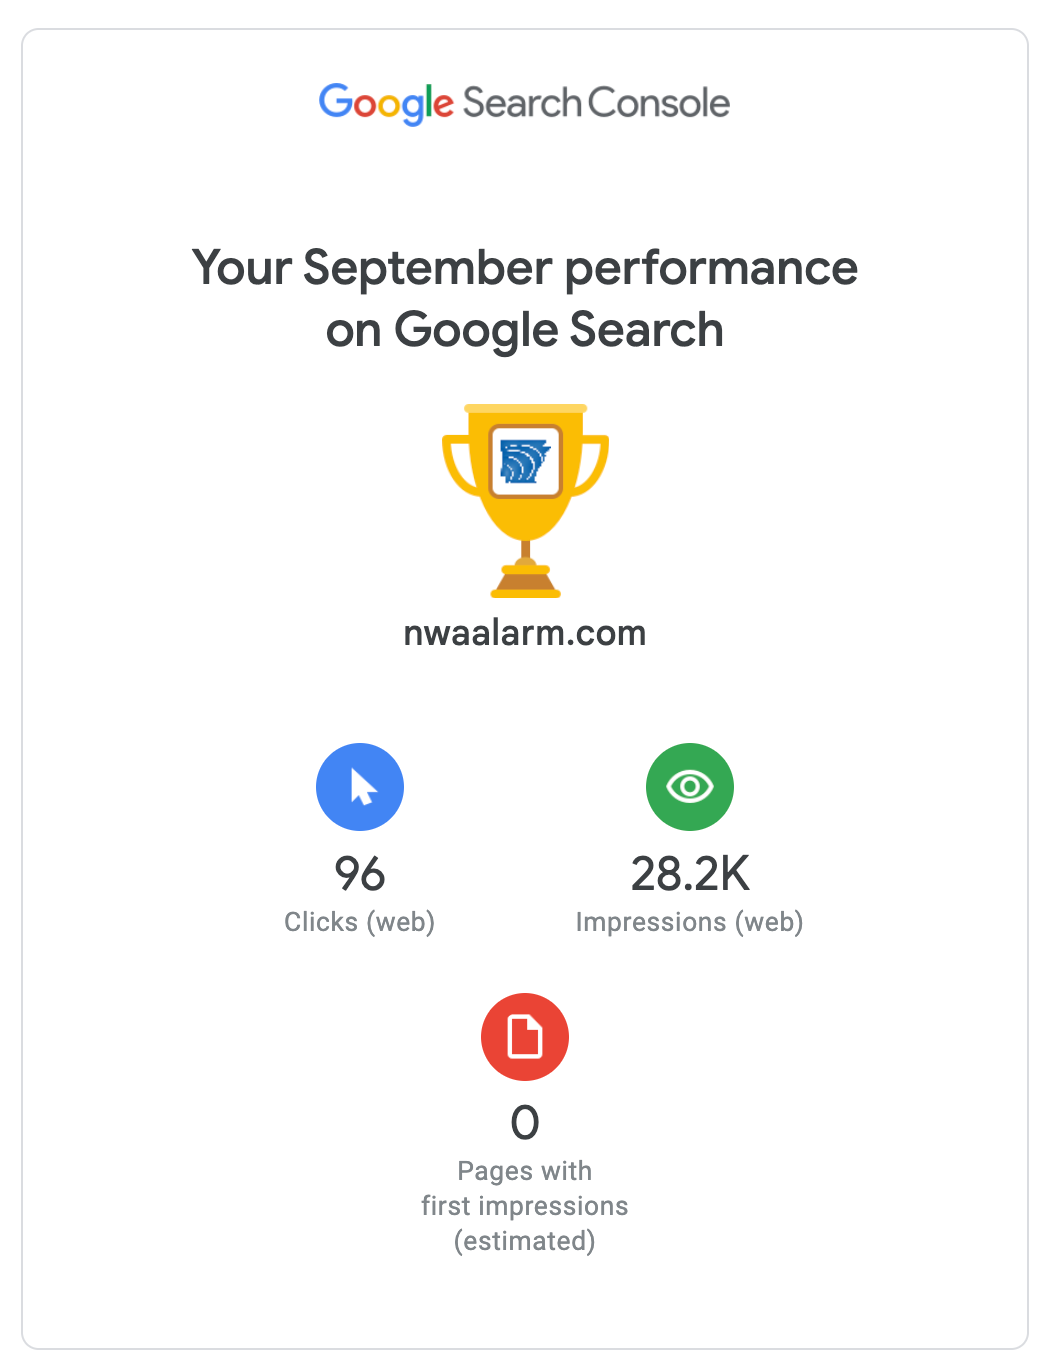Click the colorful Google wordmark logo
The image size is (1046, 1364).
[x=385, y=103]
